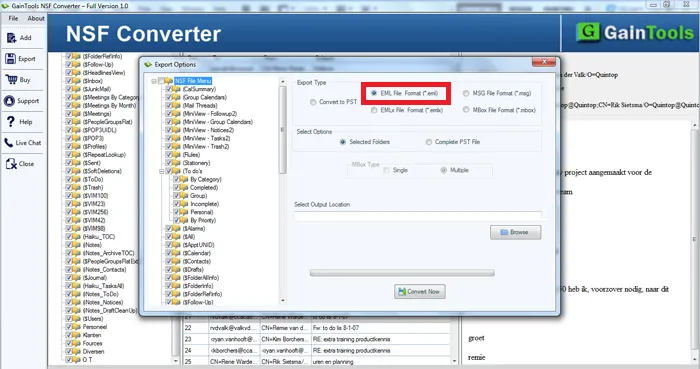Start Live Chat via phone icon
The image size is (700, 369).
[x=9, y=143]
